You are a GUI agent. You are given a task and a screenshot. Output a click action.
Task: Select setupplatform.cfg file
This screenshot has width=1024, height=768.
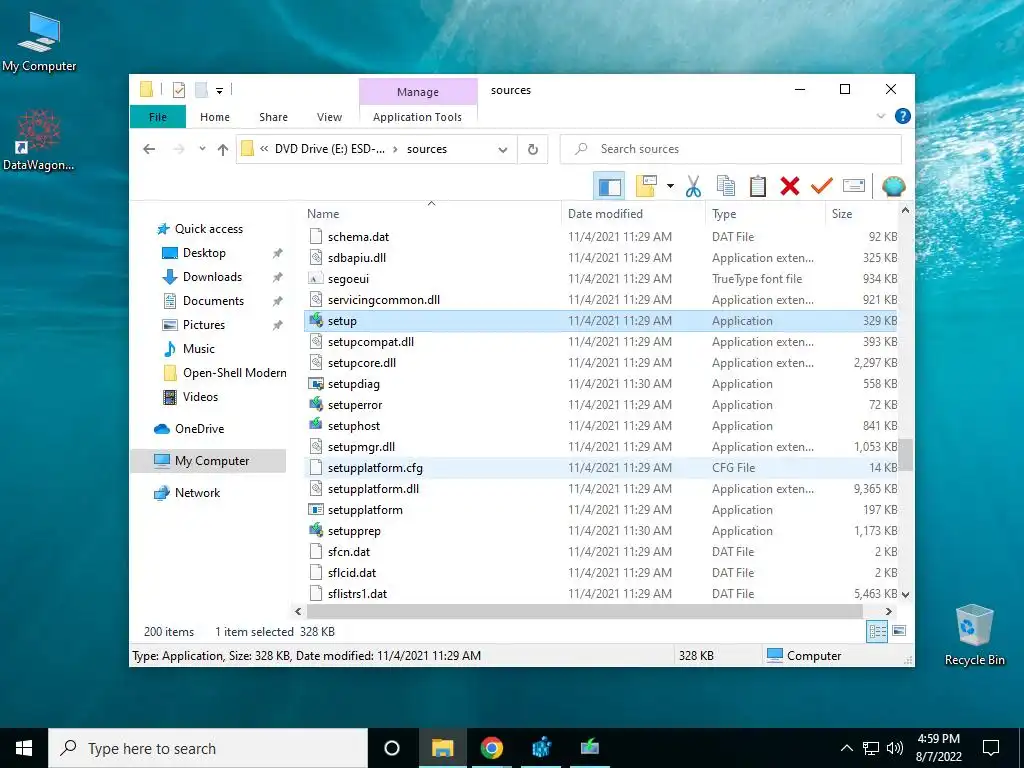601,468
